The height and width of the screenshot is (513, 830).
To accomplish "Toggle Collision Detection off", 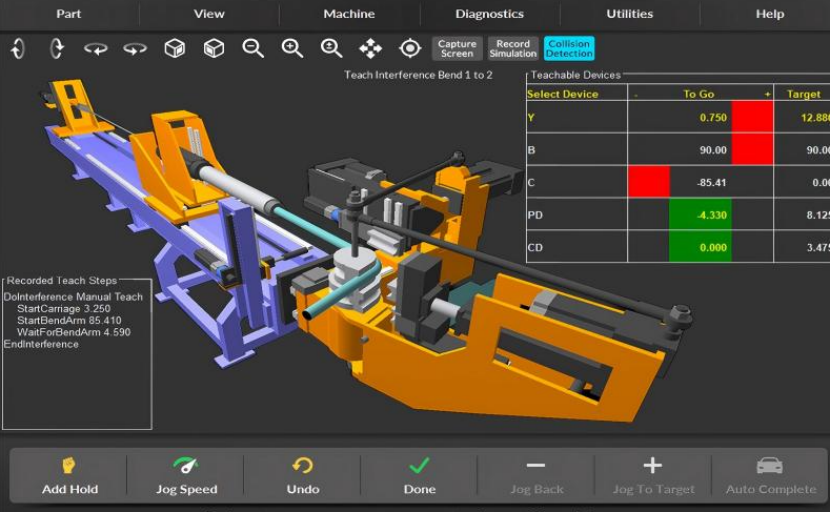I will (569, 49).
